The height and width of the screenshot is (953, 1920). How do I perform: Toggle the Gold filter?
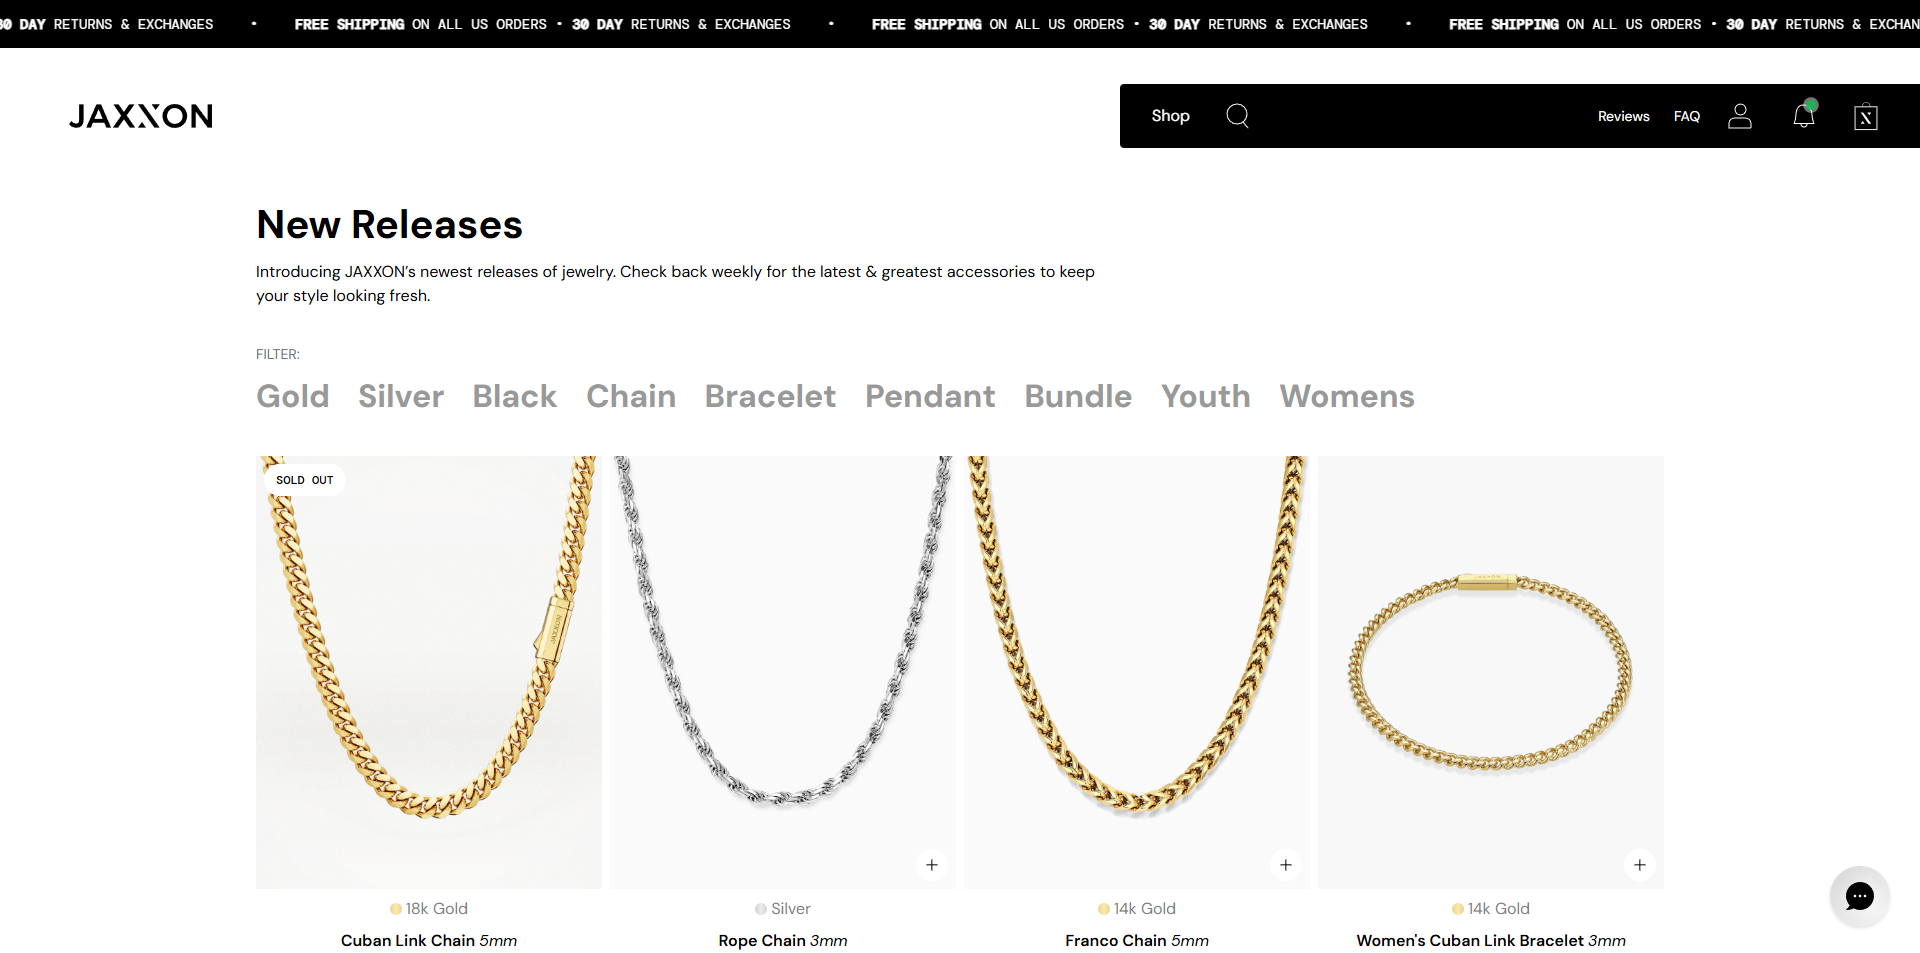(292, 396)
